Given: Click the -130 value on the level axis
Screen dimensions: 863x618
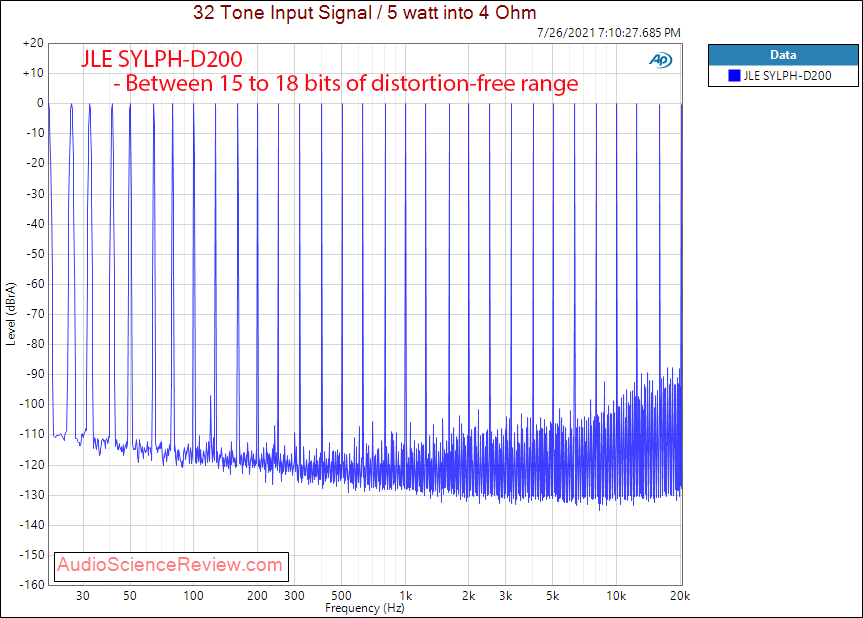Looking at the screenshot, I should (x=32, y=495).
